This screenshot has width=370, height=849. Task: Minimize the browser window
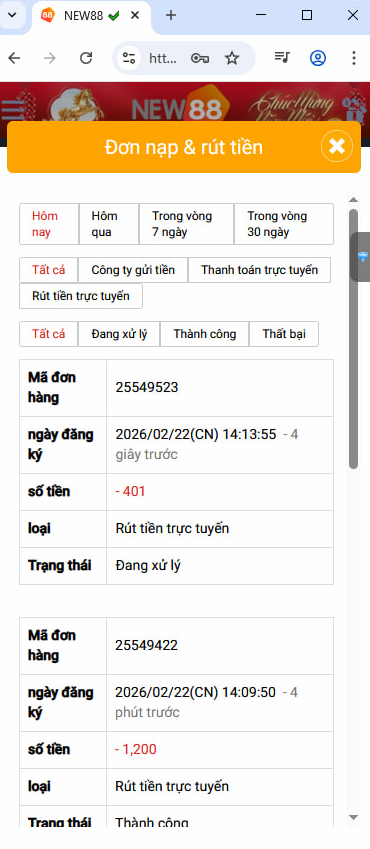point(261,15)
